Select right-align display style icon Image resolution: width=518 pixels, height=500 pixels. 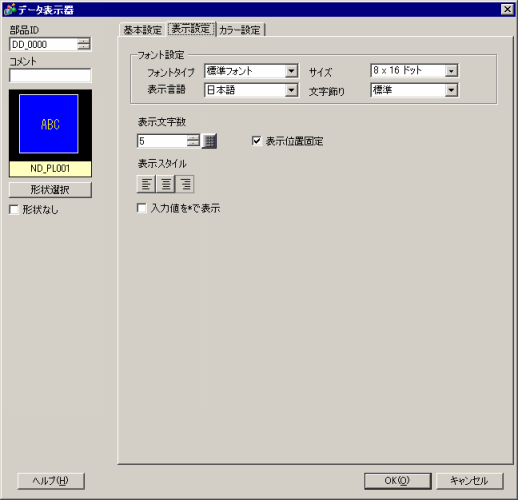tap(185, 184)
